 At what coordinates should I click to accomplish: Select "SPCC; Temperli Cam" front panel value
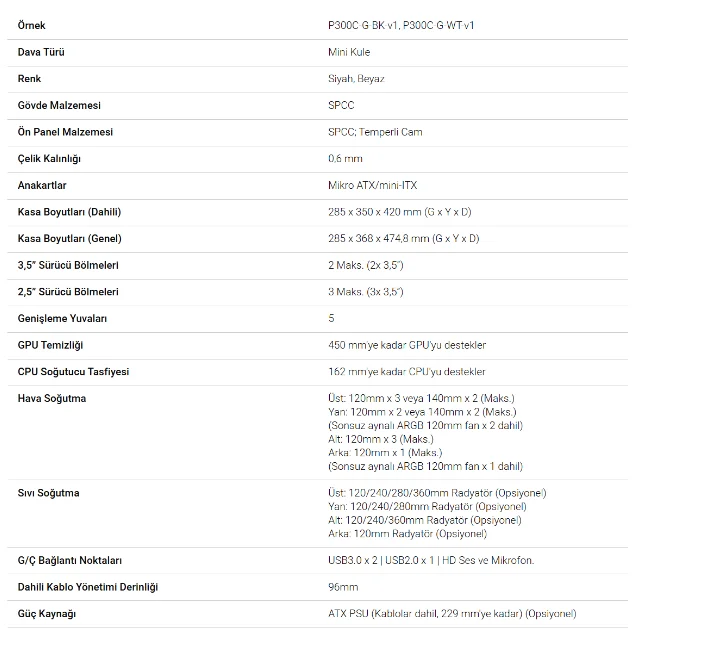[x=375, y=132]
